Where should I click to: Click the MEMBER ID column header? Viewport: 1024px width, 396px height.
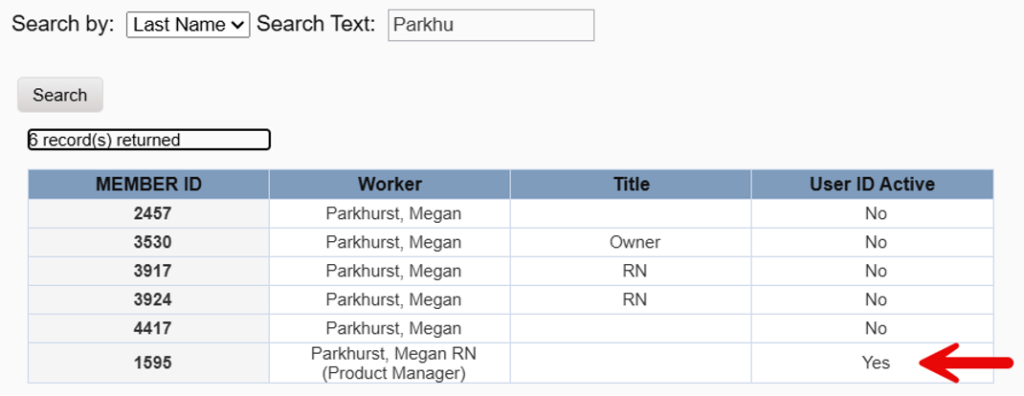click(149, 184)
